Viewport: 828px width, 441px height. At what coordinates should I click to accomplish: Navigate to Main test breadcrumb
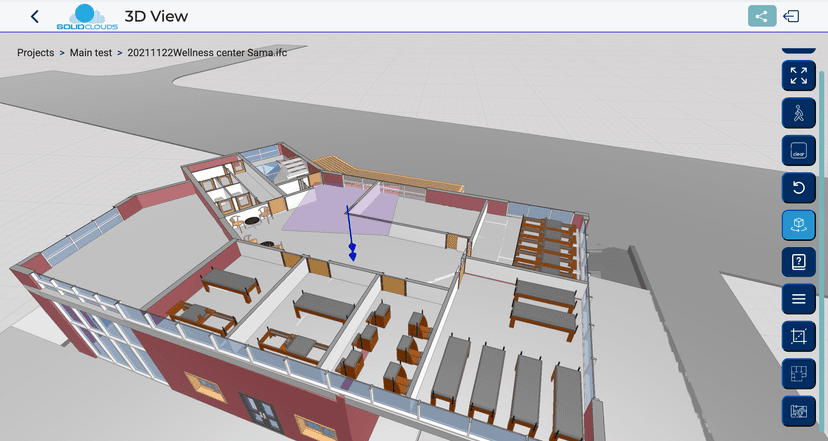(91, 53)
